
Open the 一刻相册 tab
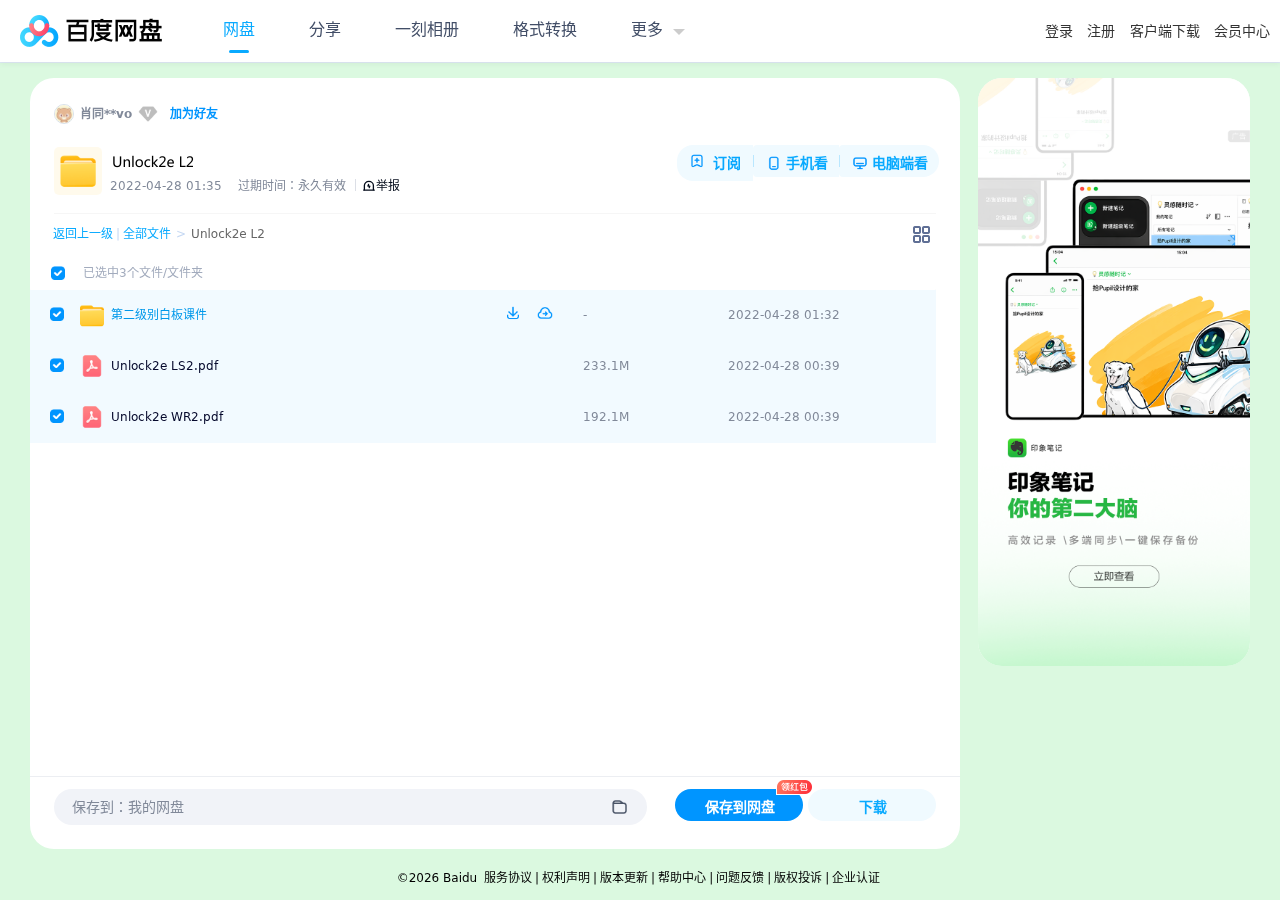click(427, 30)
